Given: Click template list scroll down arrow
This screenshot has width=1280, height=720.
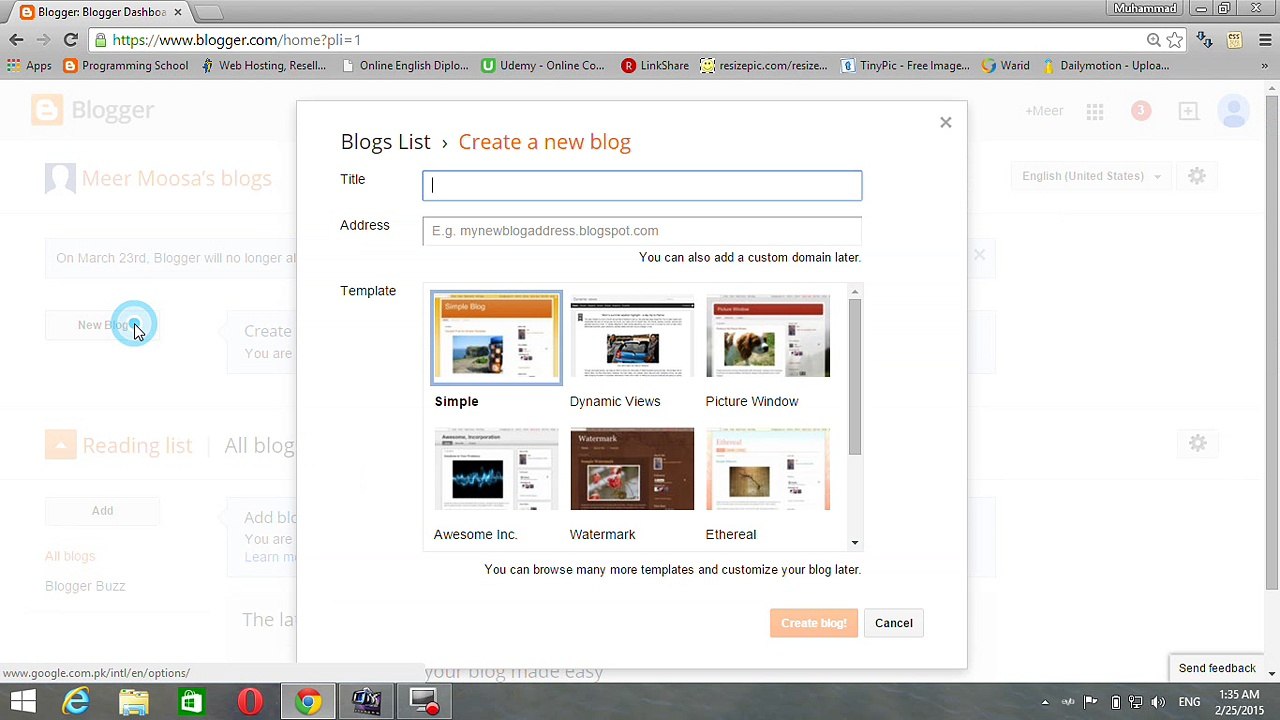Looking at the screenshot, I should (x=854, y=543).
